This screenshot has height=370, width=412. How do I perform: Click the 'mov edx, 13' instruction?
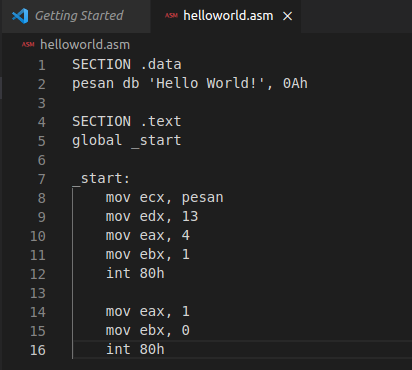pos(152,216)
